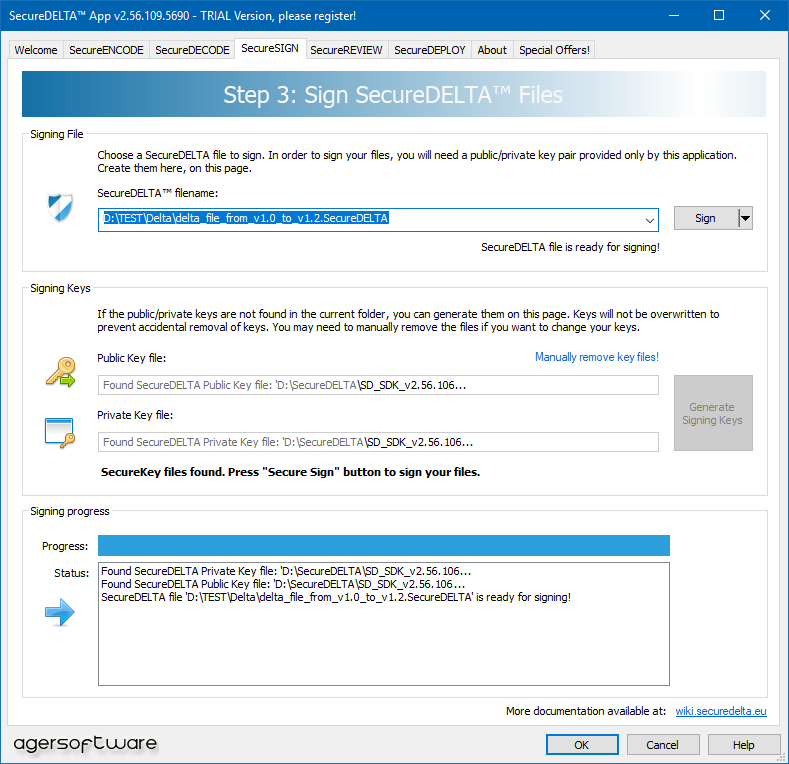
Task: Click the Cancel button
Action: tap(663, 745)
